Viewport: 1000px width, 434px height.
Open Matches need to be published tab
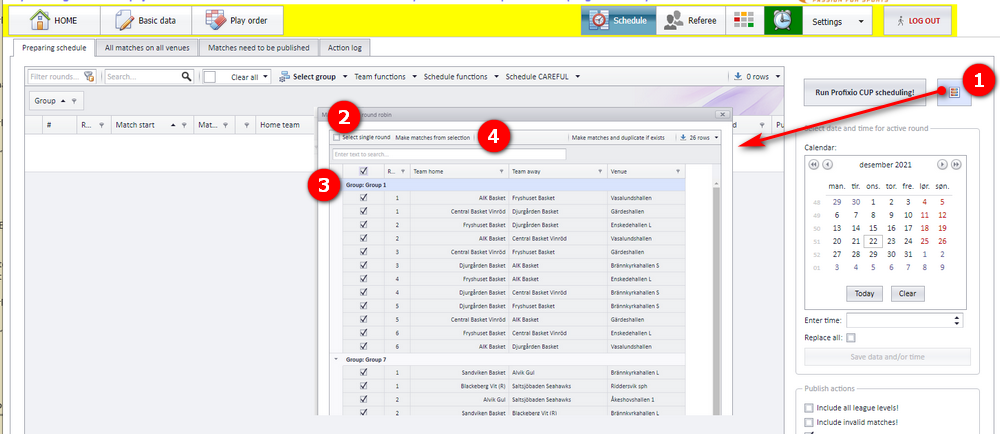click(258, 48)
